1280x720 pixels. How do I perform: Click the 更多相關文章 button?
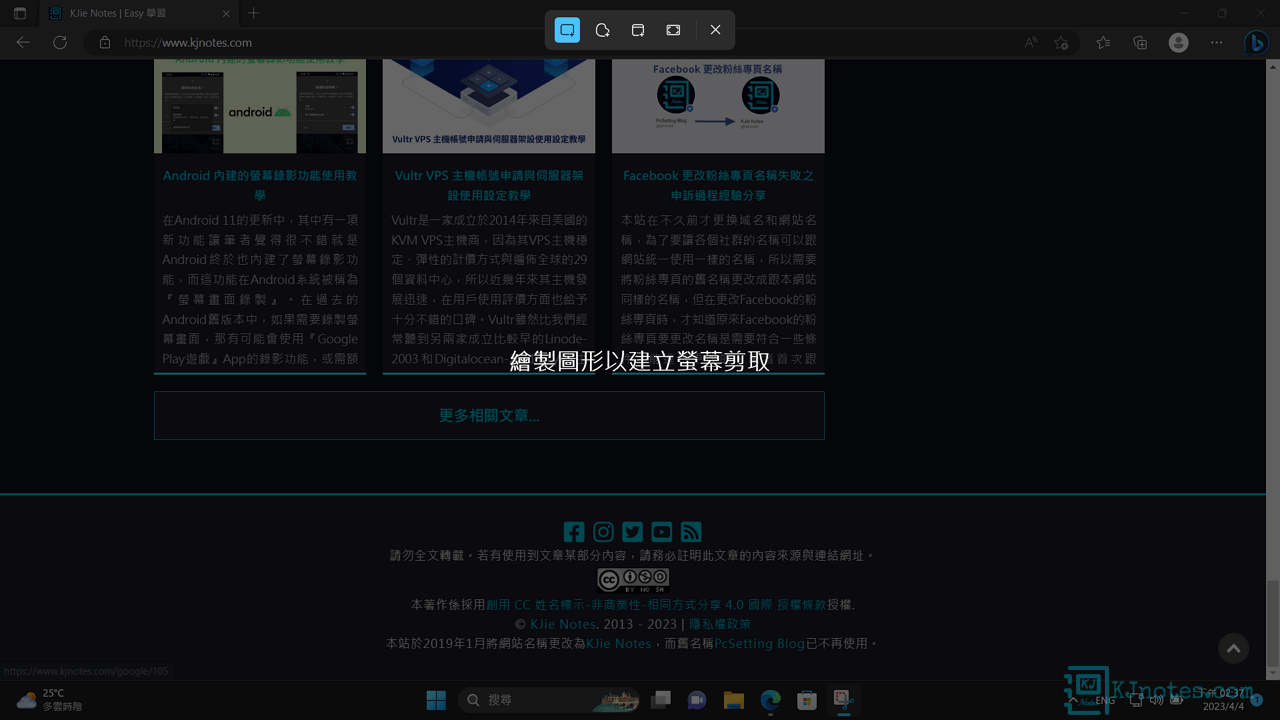[x=489, y=415]
